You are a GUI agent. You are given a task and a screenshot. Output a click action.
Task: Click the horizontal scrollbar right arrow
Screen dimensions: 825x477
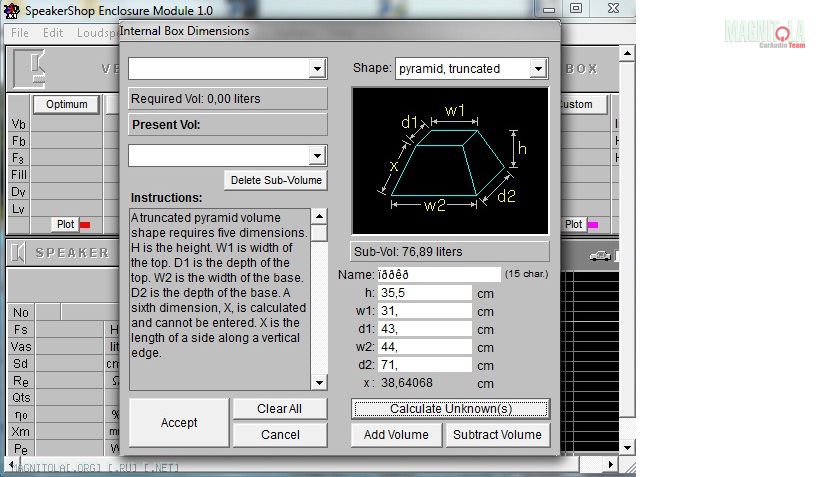coord(610,464)
